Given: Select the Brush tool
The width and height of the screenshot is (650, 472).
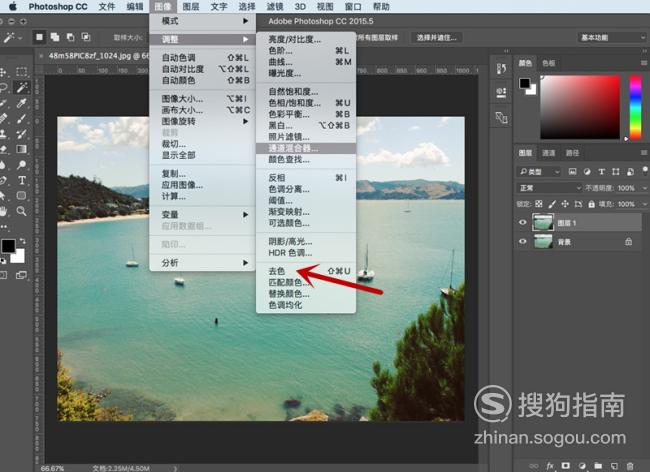Looking at the screenshot, I should coord(21,119).
